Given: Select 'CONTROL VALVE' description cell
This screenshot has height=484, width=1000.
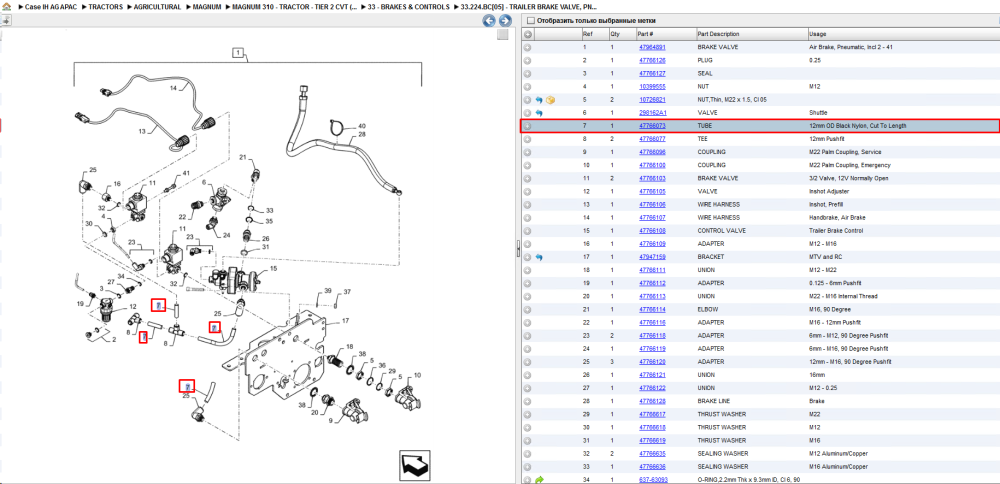Looking at the screenshot, I should click(721, 231).
